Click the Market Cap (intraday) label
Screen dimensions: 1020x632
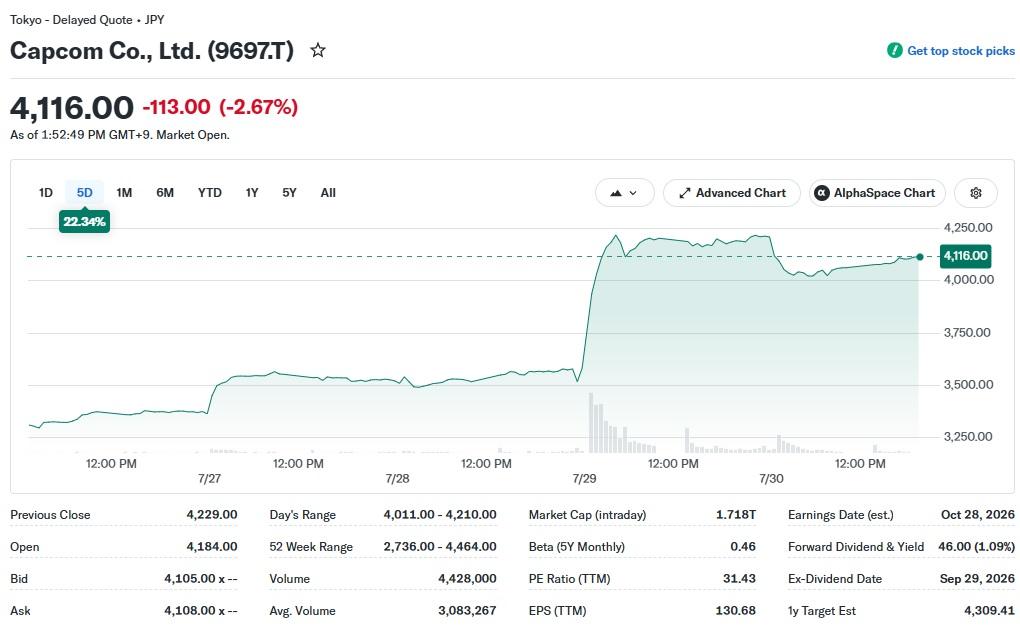coord(587,515)
